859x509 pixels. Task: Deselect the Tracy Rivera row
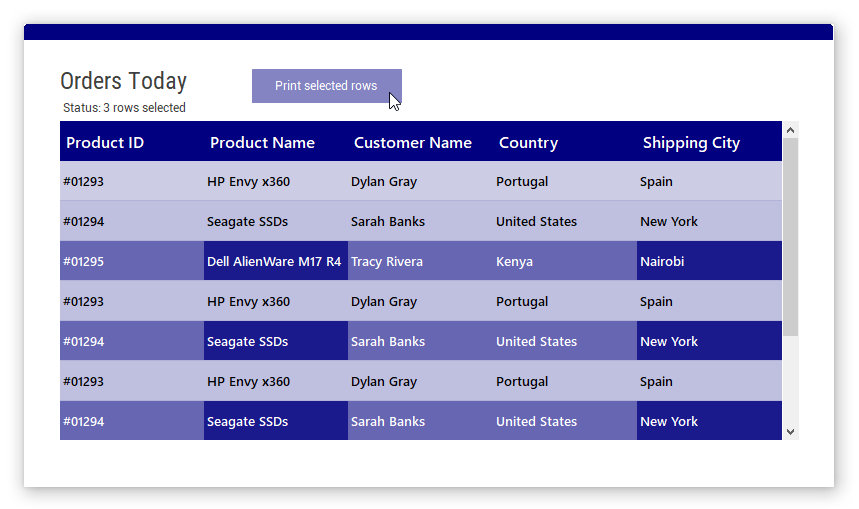(387, 261)
